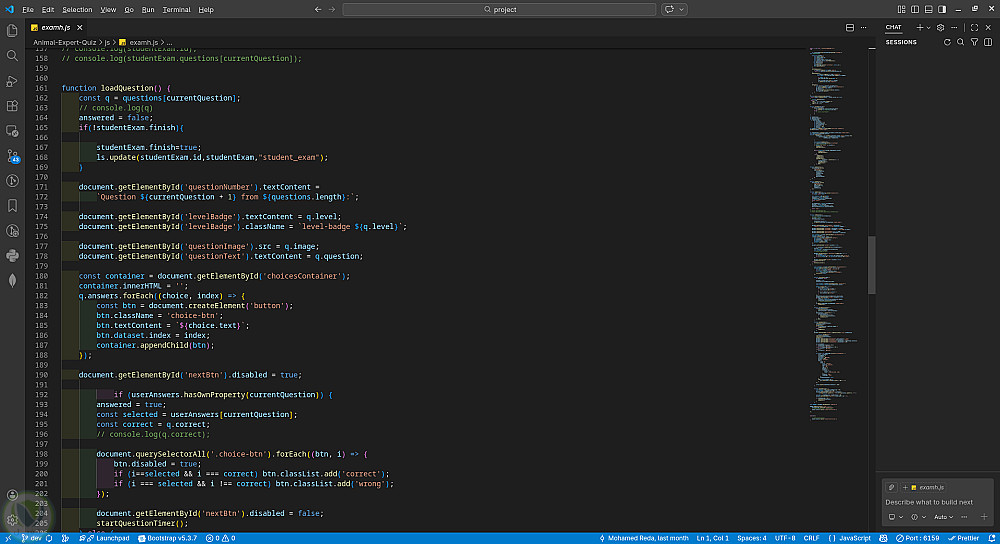Open the Extensions view in activity bar

tap(12, 106)
